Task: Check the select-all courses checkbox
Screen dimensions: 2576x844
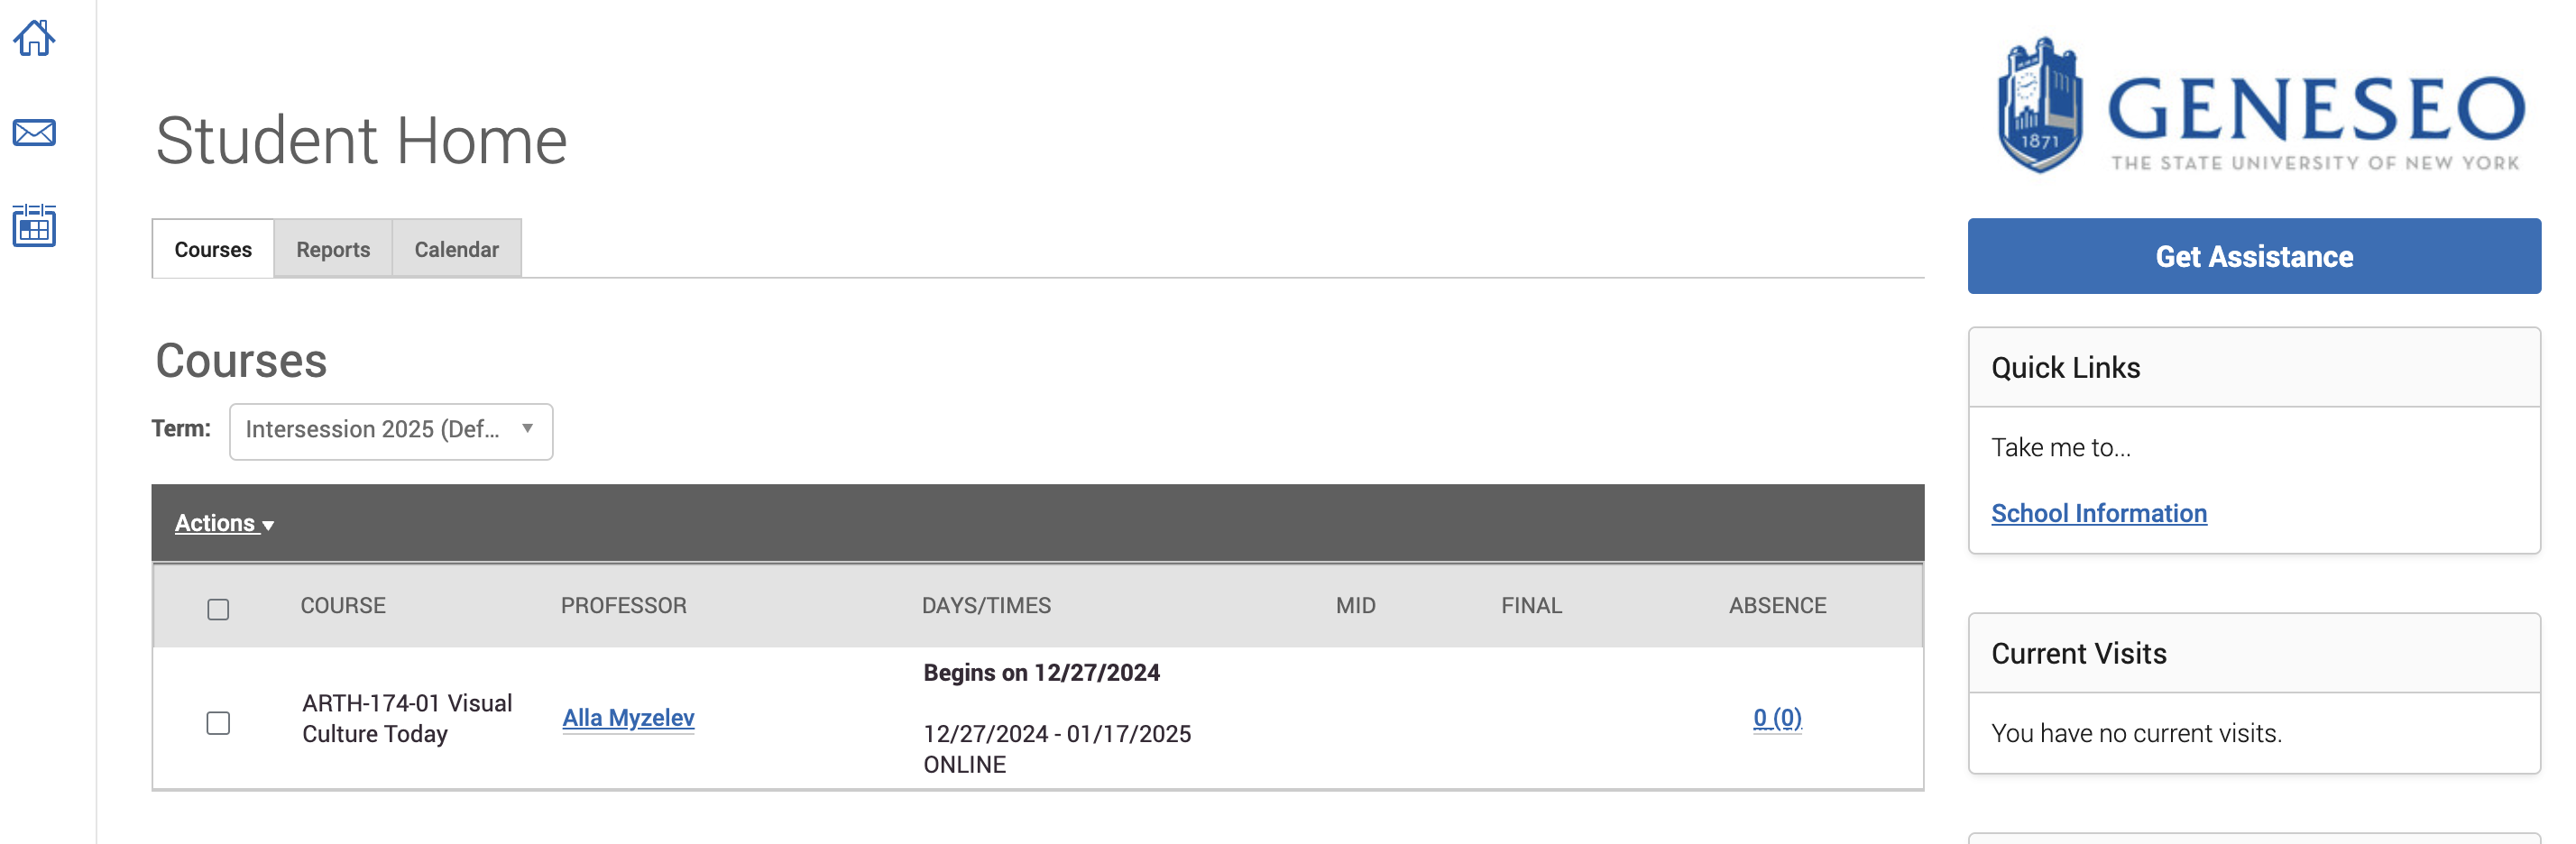Action: pyautogui.click(x=218, y=609)
